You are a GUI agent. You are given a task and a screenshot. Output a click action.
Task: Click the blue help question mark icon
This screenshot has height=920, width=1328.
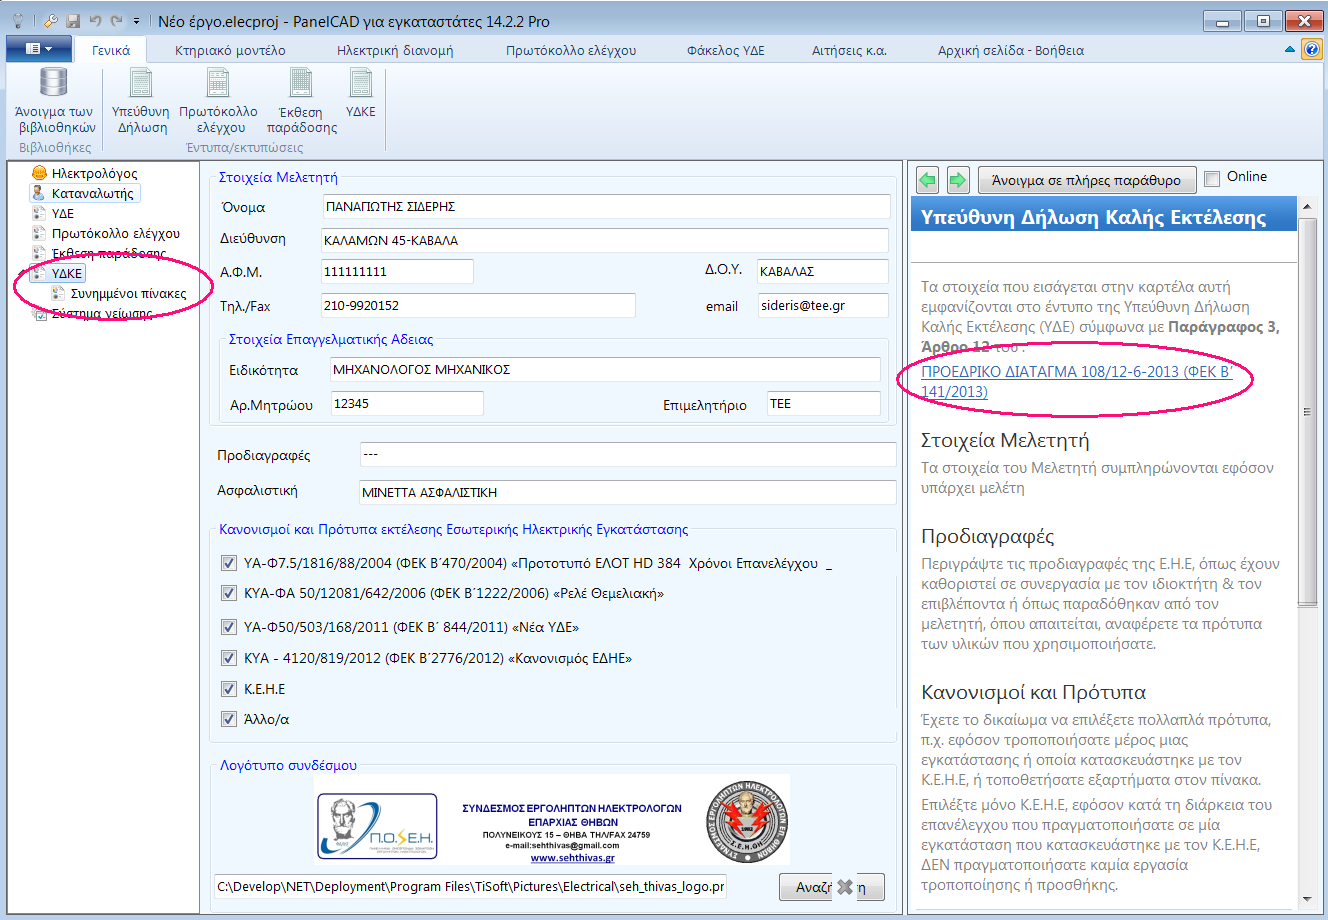pyautogui.click(x=1312, y=49)
